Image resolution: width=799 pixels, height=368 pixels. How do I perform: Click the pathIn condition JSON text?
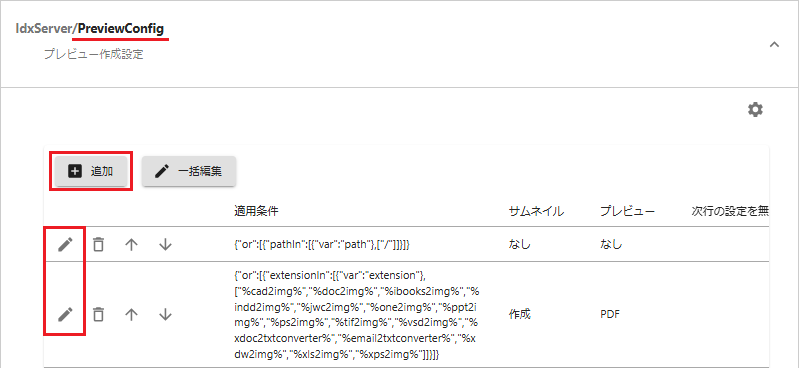pos(322,245)
